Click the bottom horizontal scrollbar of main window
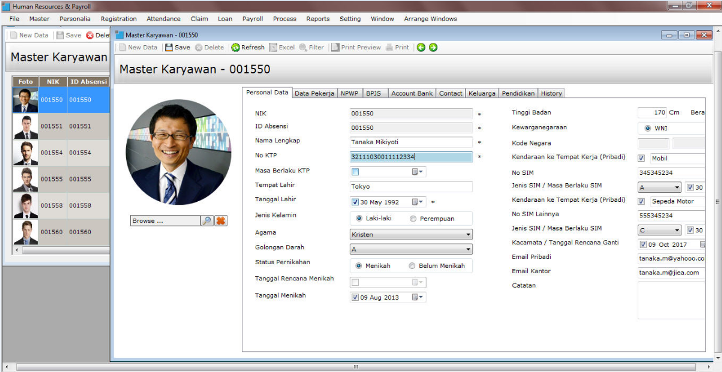This screenshot has width=722, height=372. [355, 367]
